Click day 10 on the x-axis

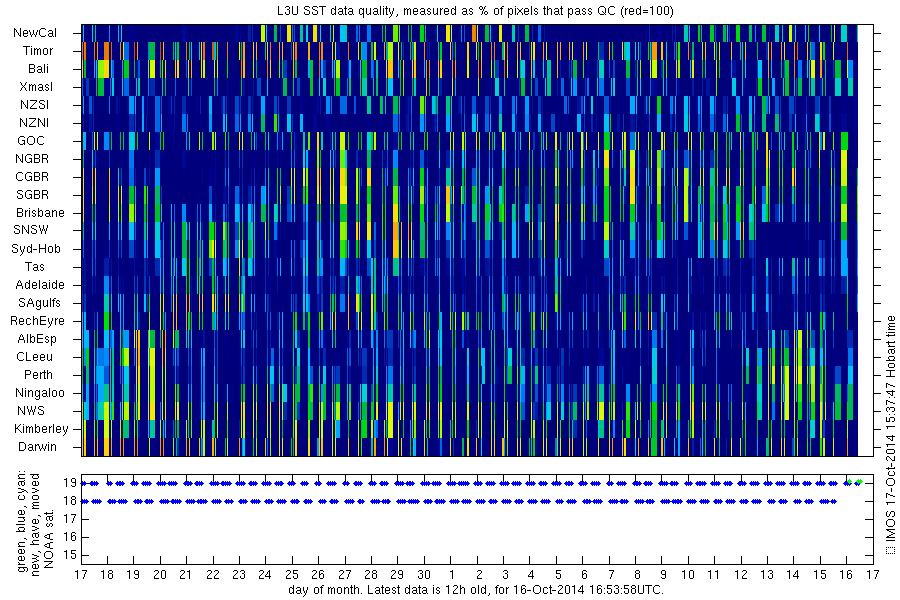688,575
